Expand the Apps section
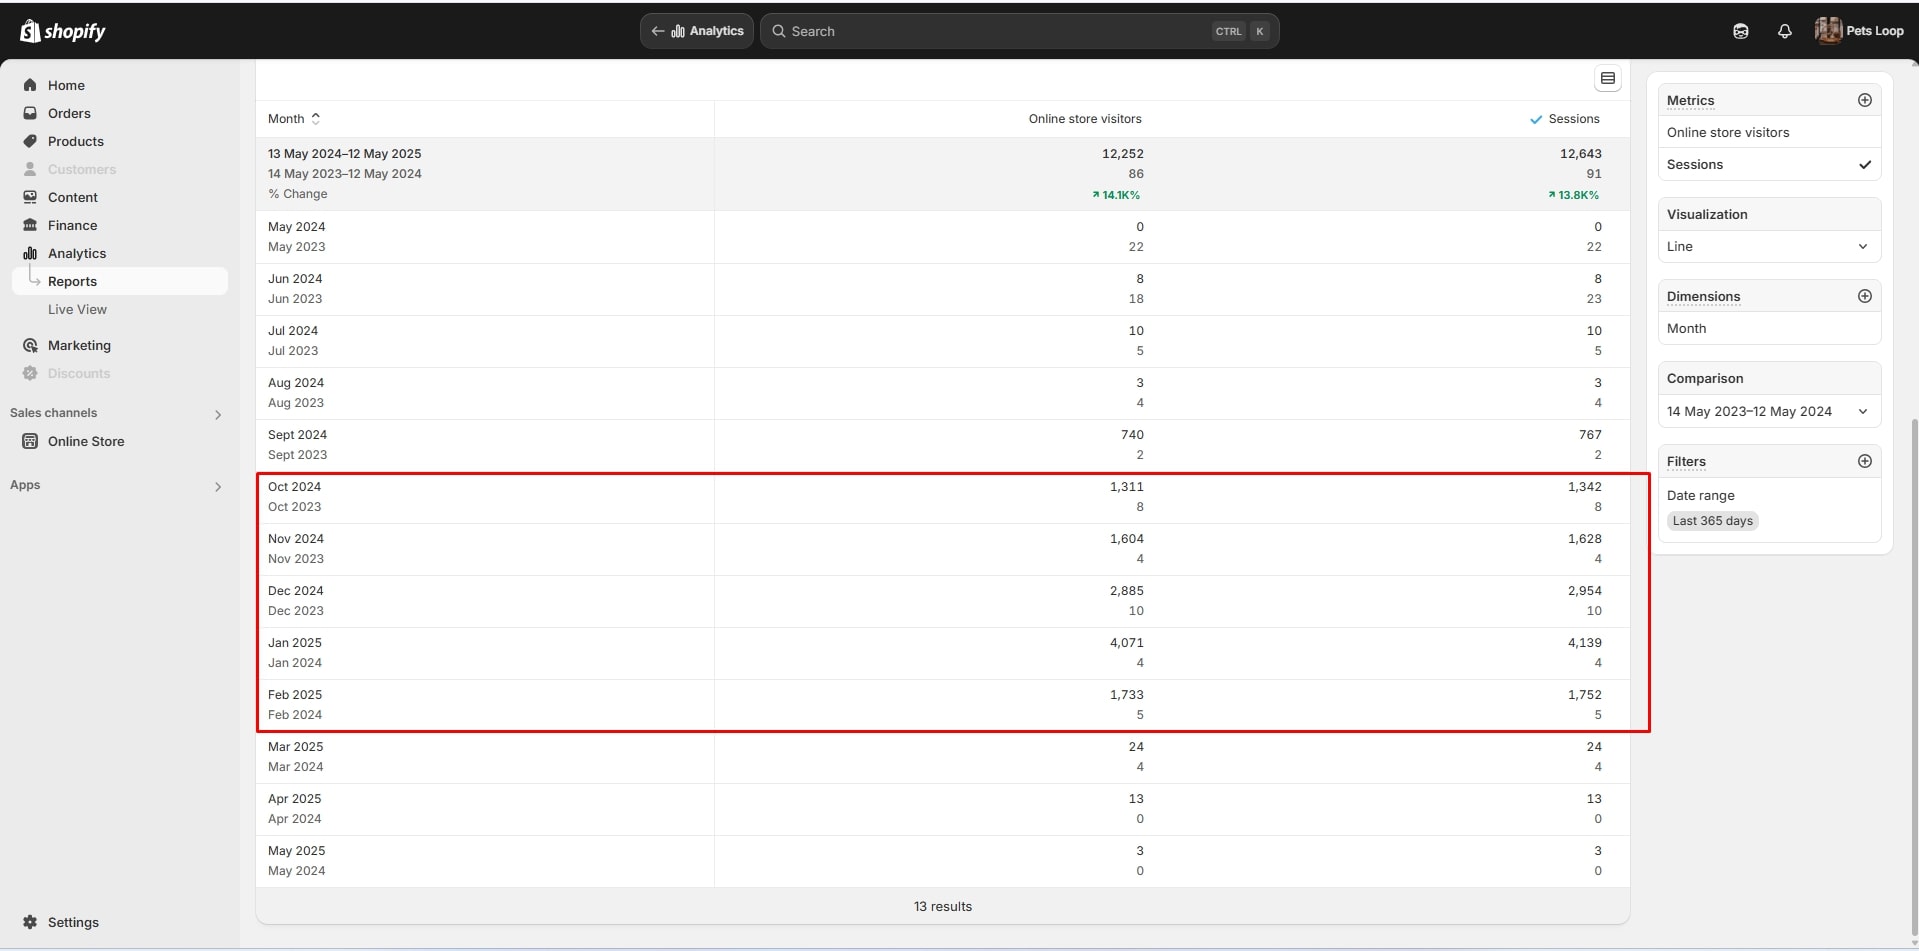The image size is (1919, 951). pos(217,486)
